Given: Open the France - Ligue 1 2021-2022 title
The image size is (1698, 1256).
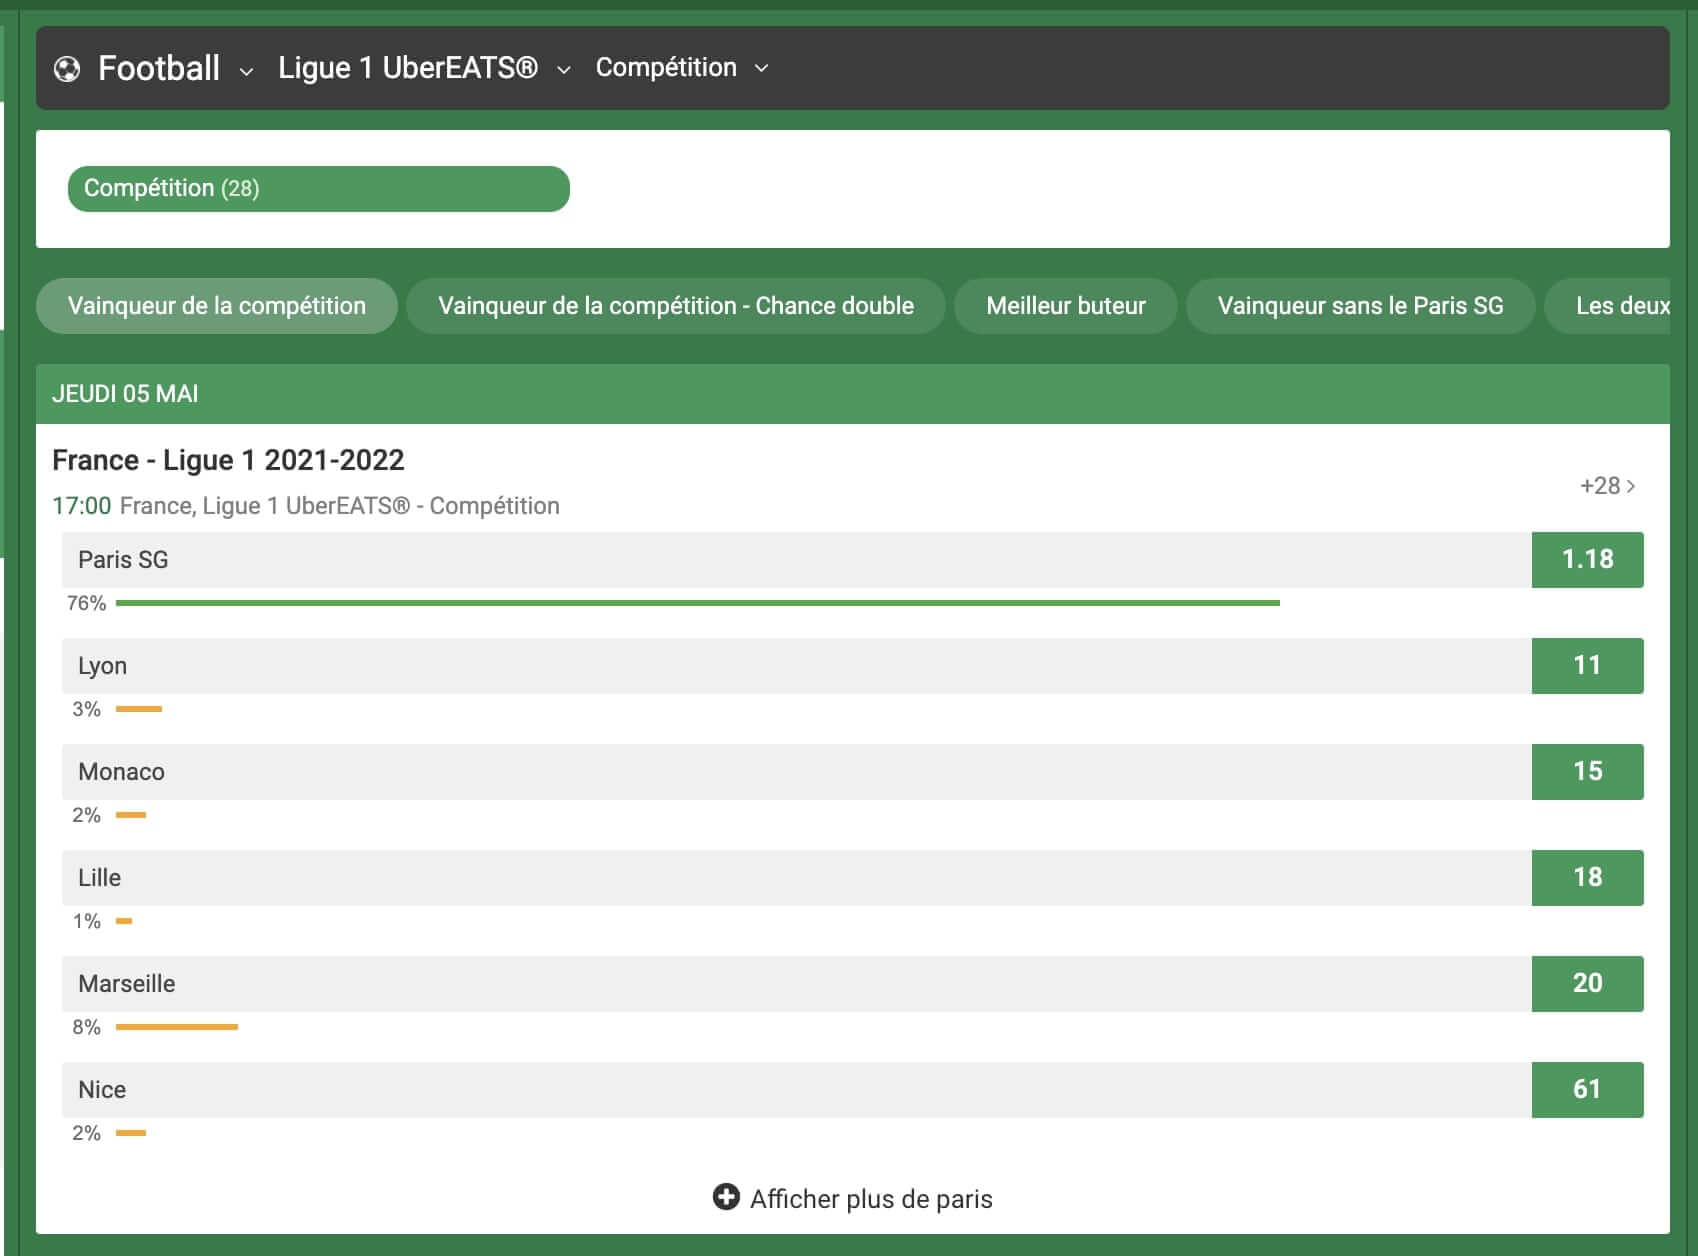Looking at the screenshot, I should (228, 460).
